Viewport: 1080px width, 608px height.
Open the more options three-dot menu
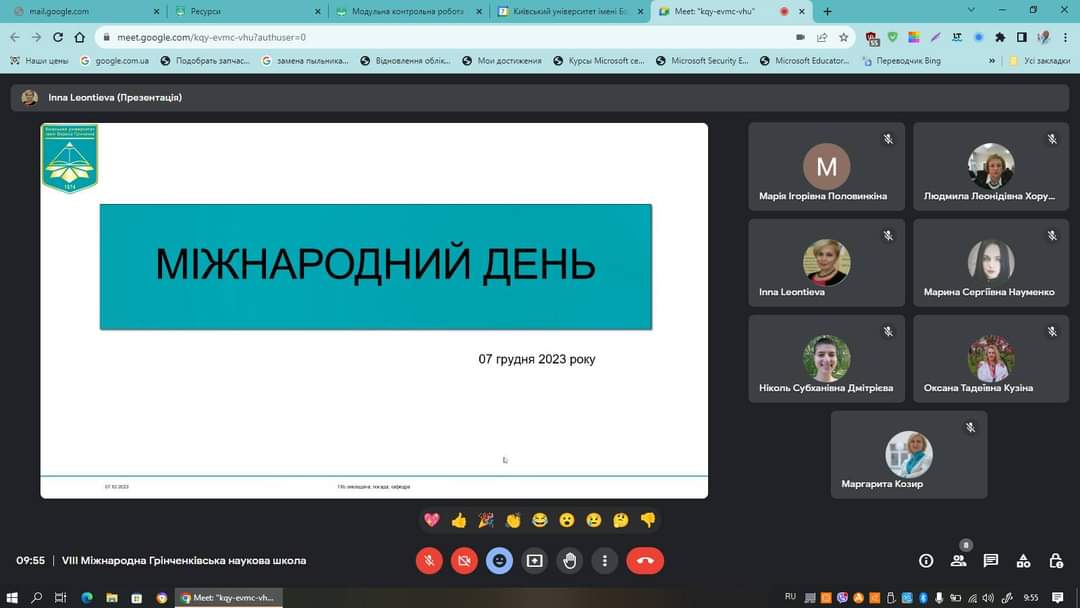tap(605, 560)
